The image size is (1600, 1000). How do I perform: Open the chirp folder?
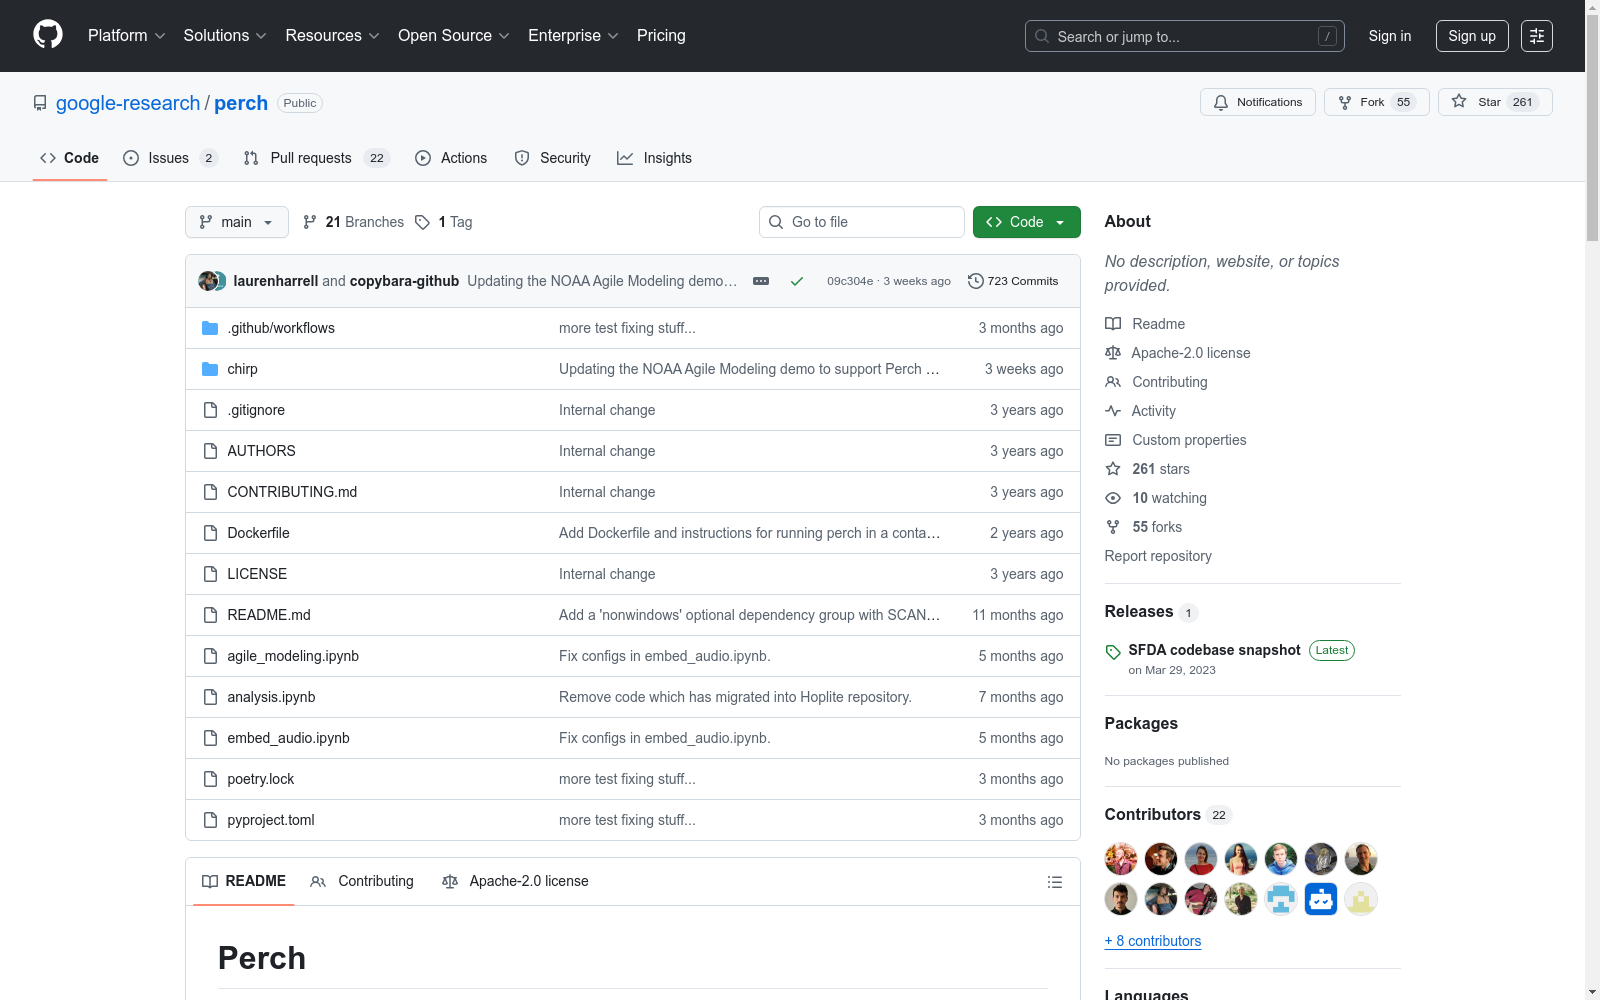click(x=242, y=369)
